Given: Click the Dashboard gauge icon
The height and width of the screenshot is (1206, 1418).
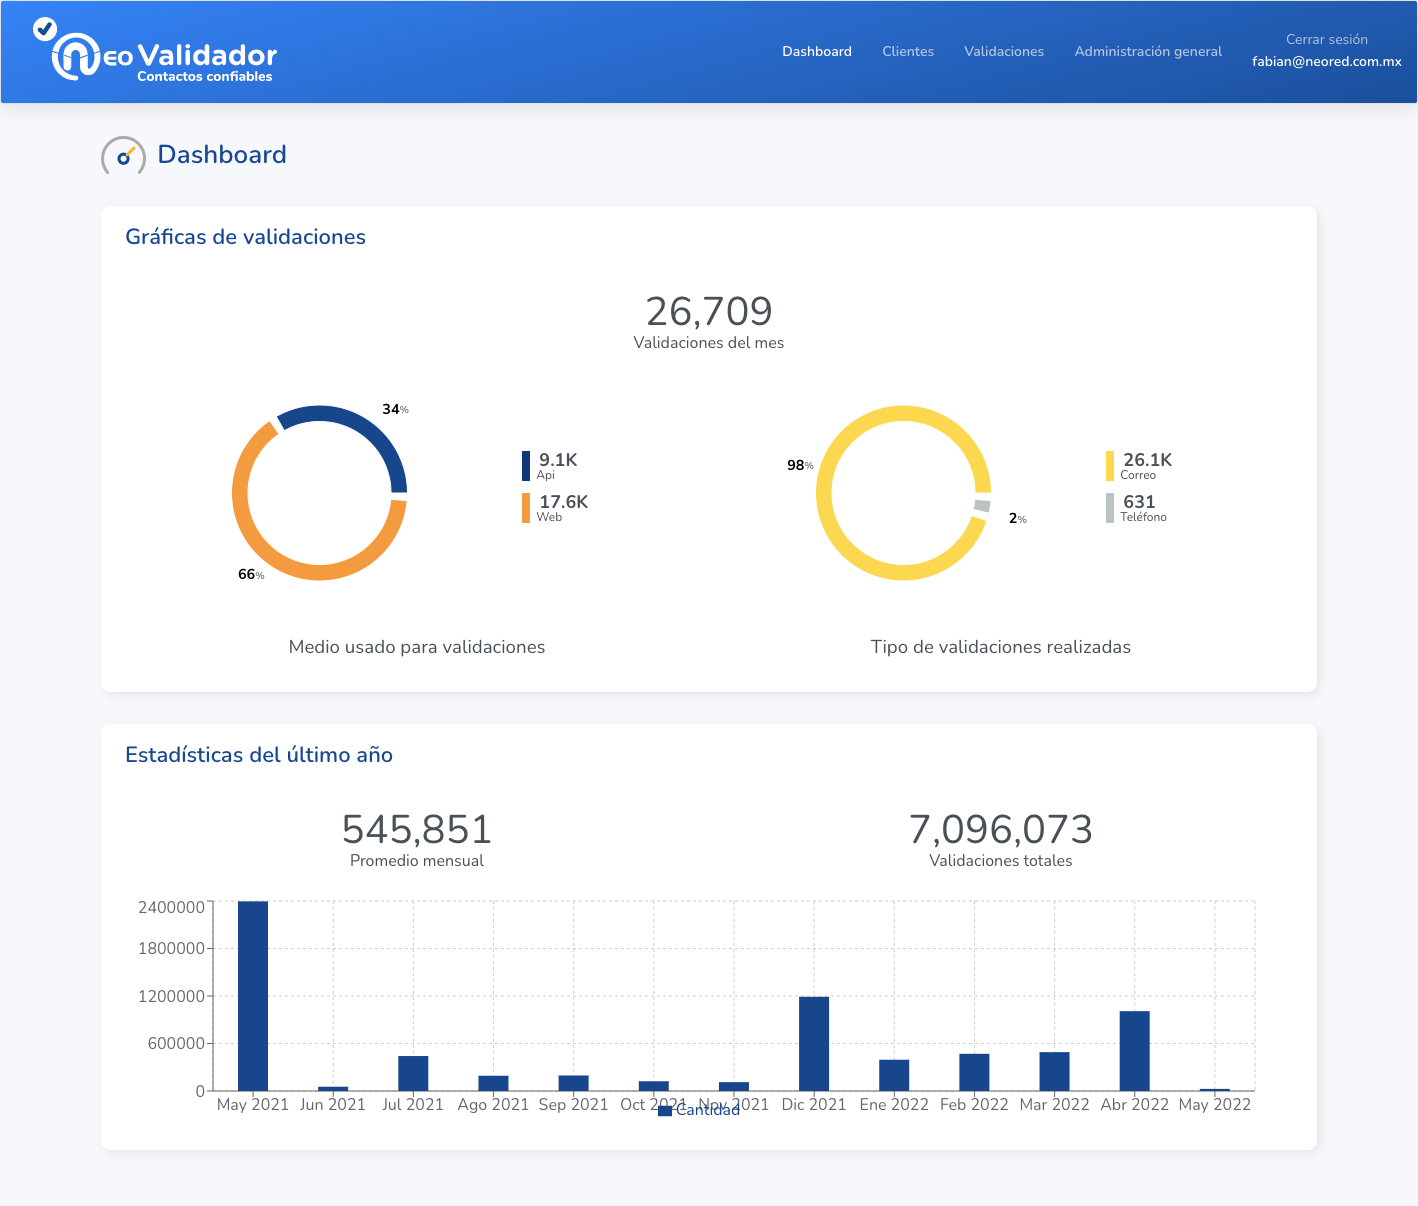Looking at the screenshot, I should [x=122, y=156].
